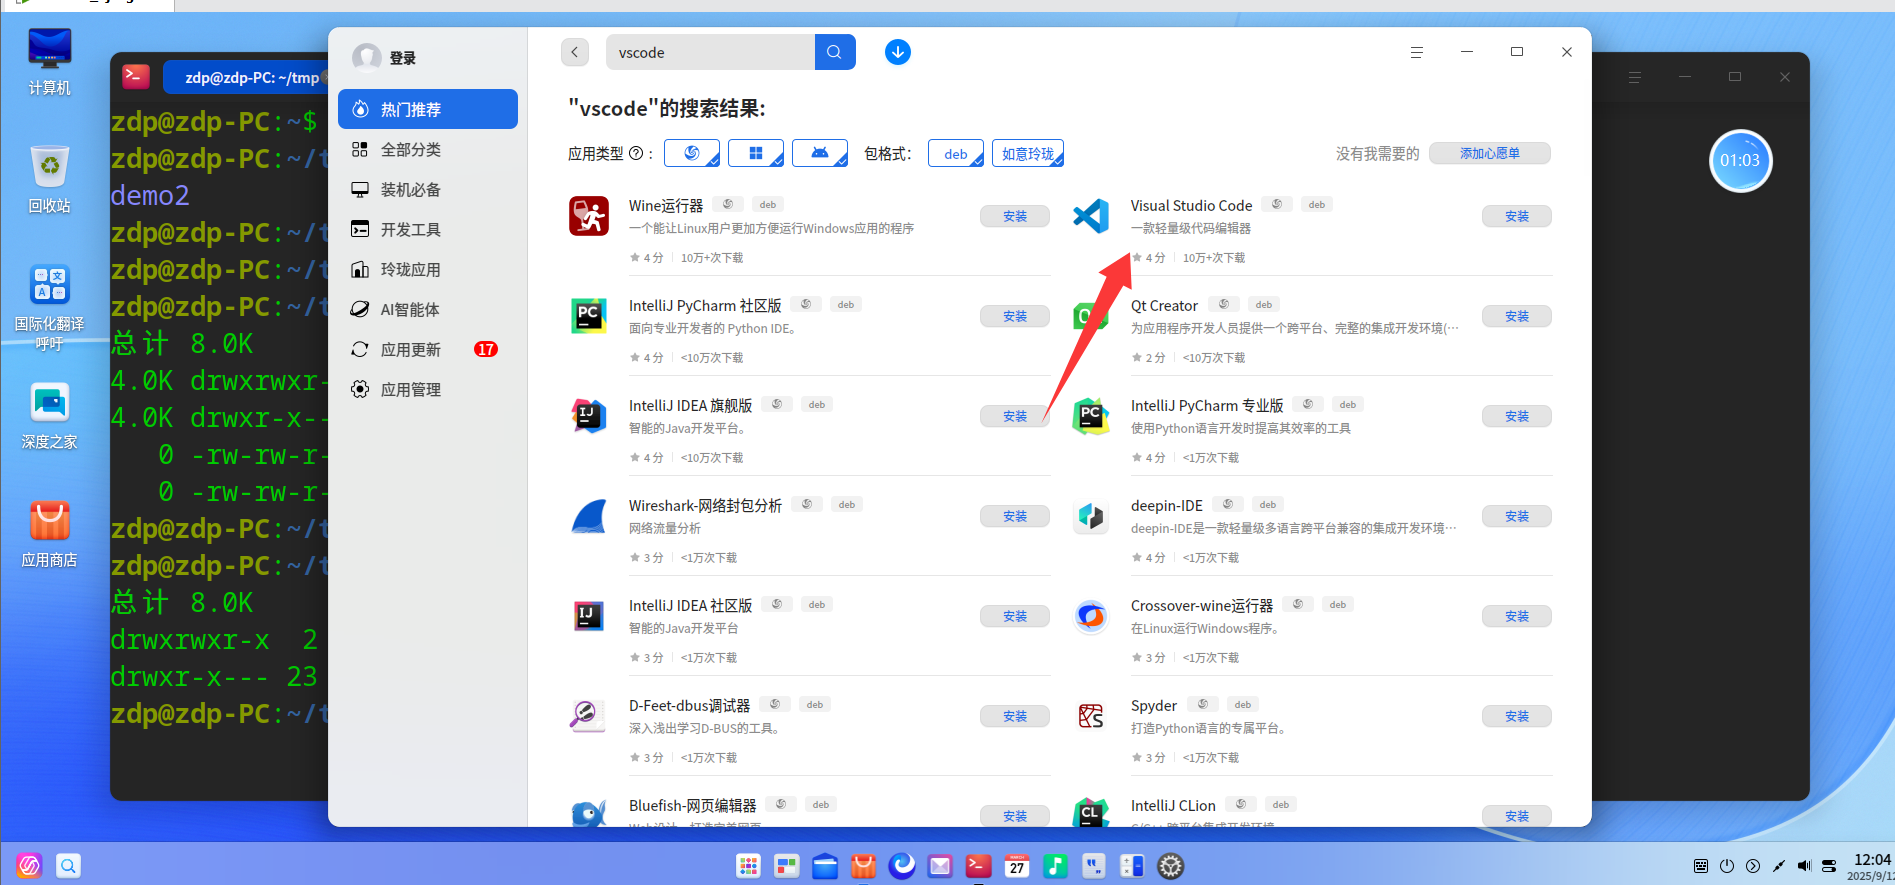1895x885 pixels.
Task: Toggle the deb package format filter
Action: pos(956,153)
